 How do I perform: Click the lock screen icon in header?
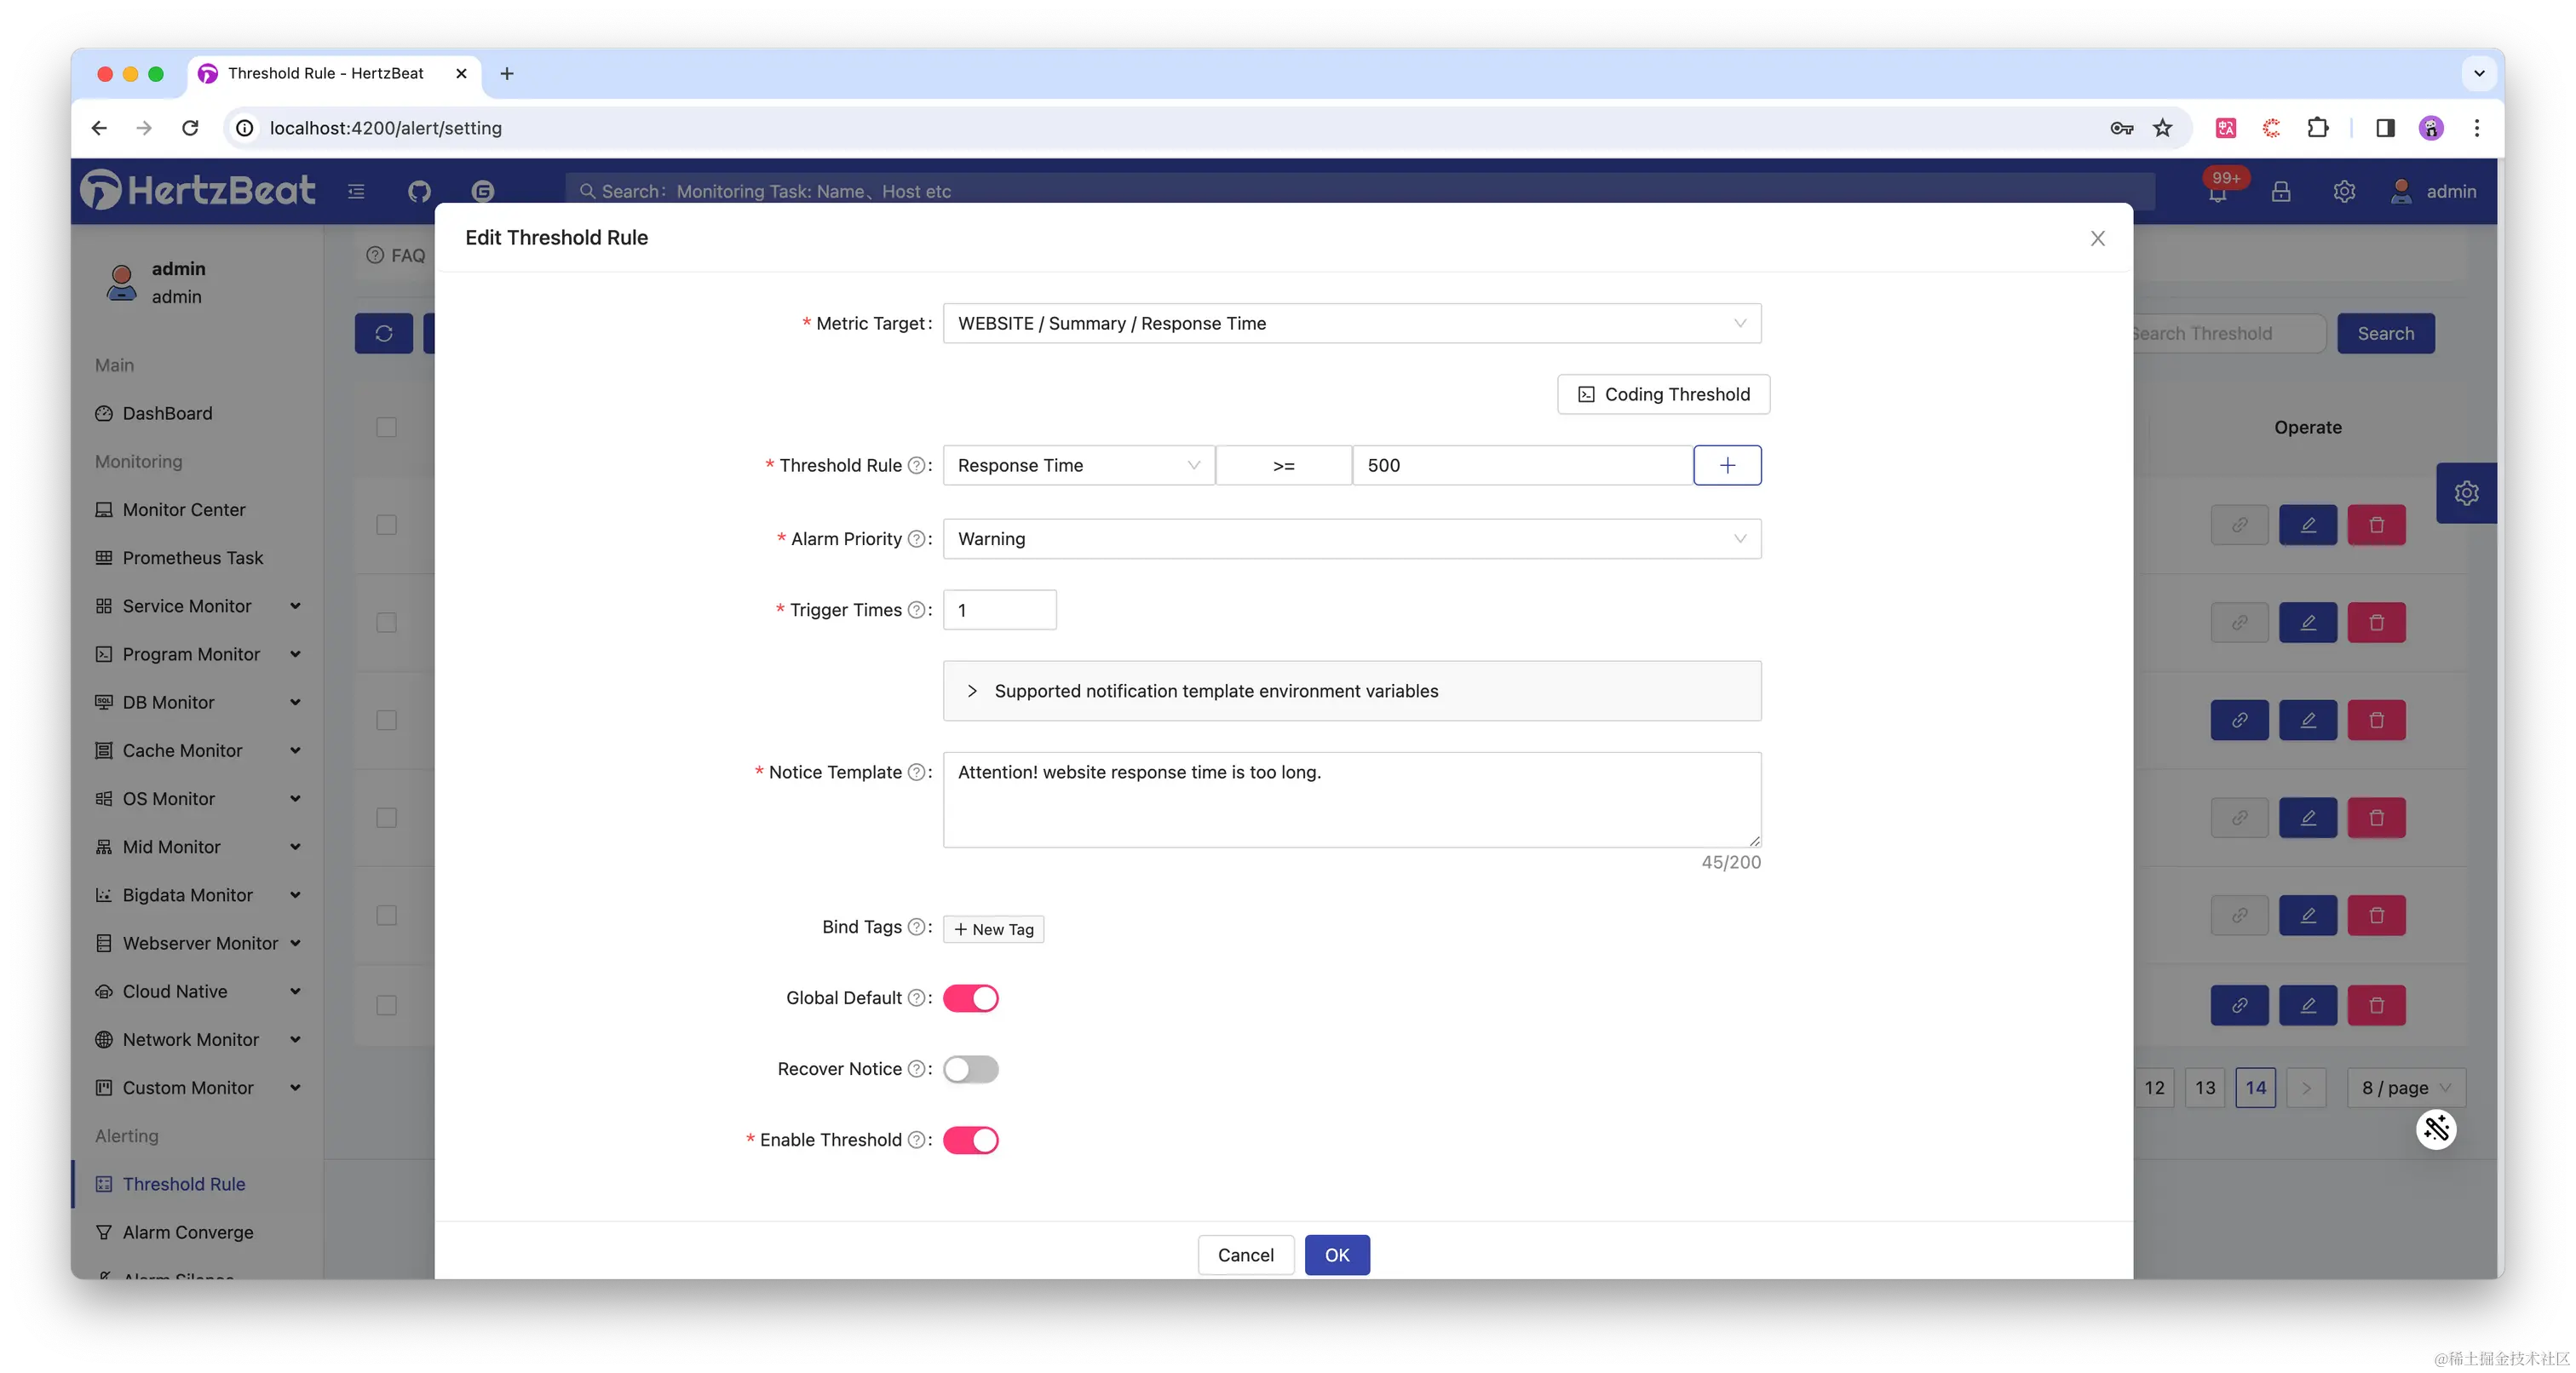point(2280,191)
